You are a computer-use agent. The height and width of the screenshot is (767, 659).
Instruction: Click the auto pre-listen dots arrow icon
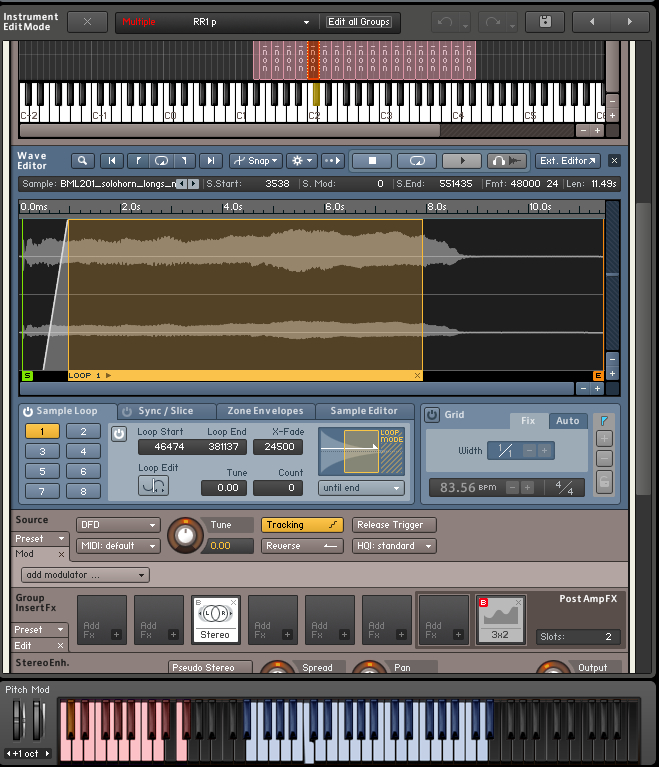click(332, 160)
